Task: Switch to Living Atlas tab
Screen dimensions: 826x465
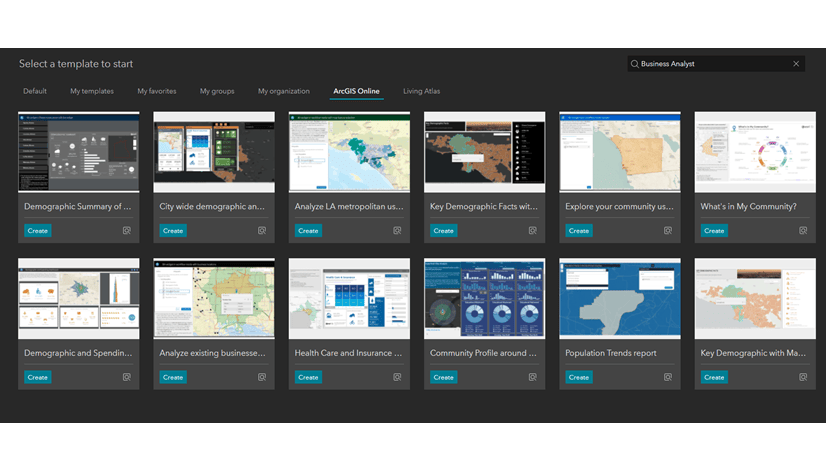Action: (x=421, y=91)
